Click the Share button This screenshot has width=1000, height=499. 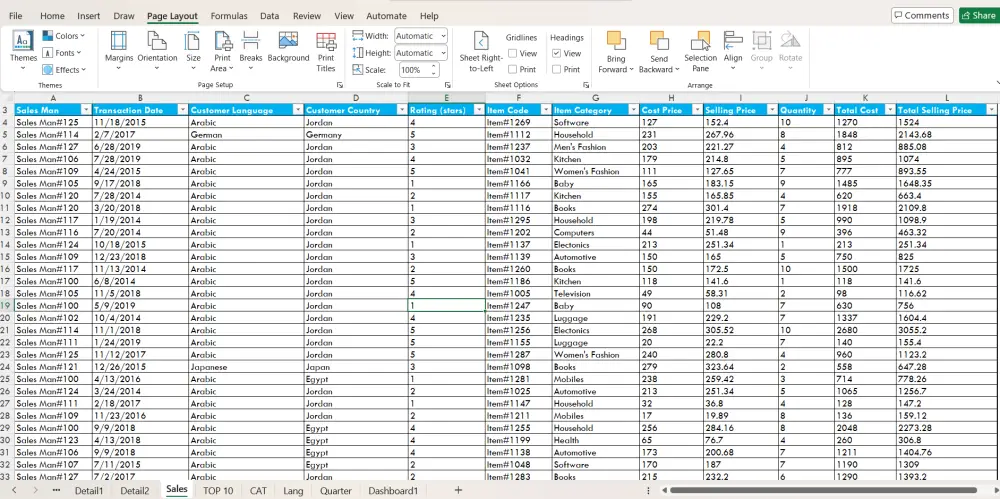pyautogui.click(x=978, y=15)
